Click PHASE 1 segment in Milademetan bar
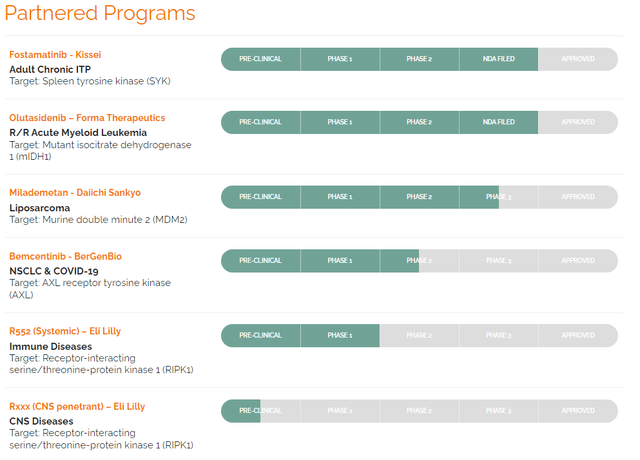Screen dimensions: 640x460 coord(340,197)
